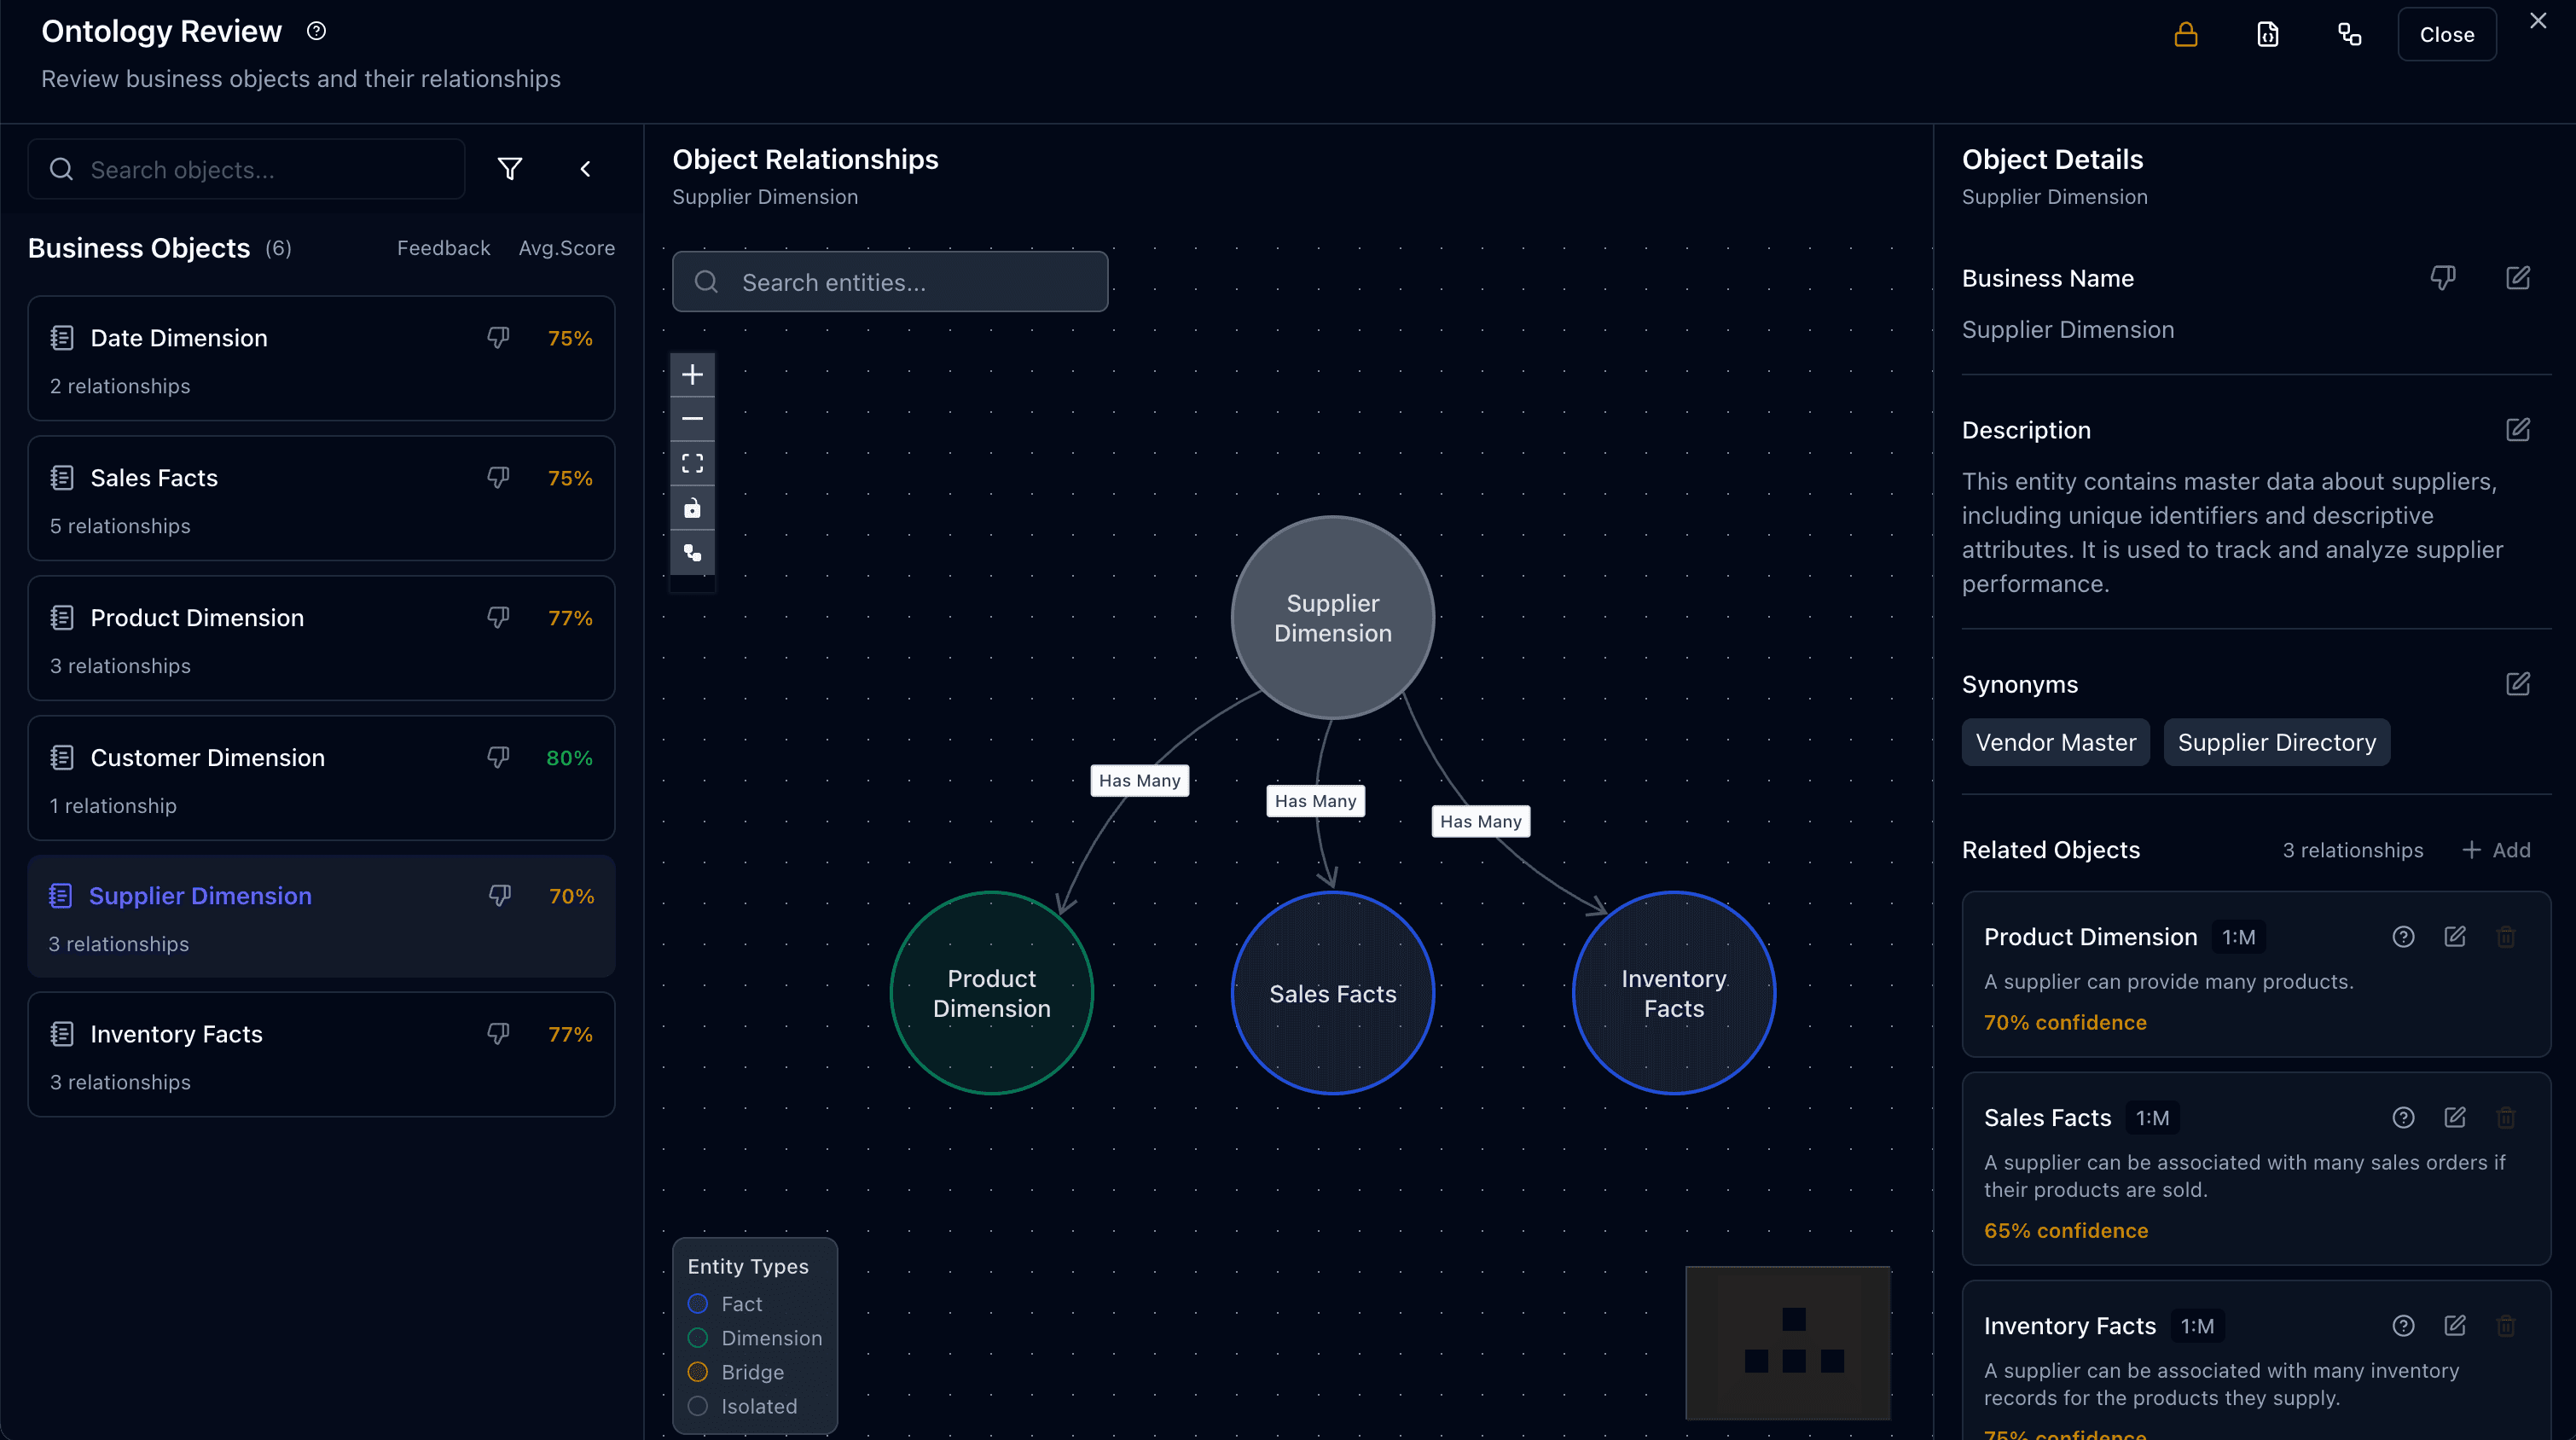The image size is (2576, 1440).
Task: Zoom into the relationship graph
Action: coord(692,374)
